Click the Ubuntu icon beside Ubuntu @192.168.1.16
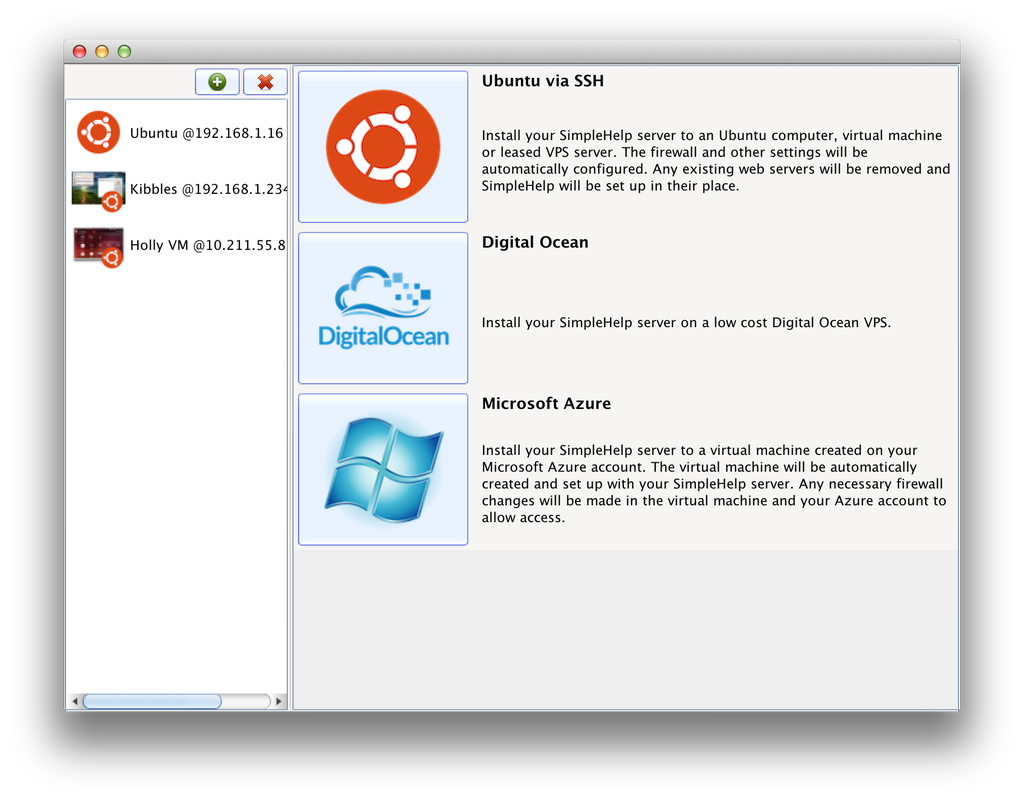 99,133
